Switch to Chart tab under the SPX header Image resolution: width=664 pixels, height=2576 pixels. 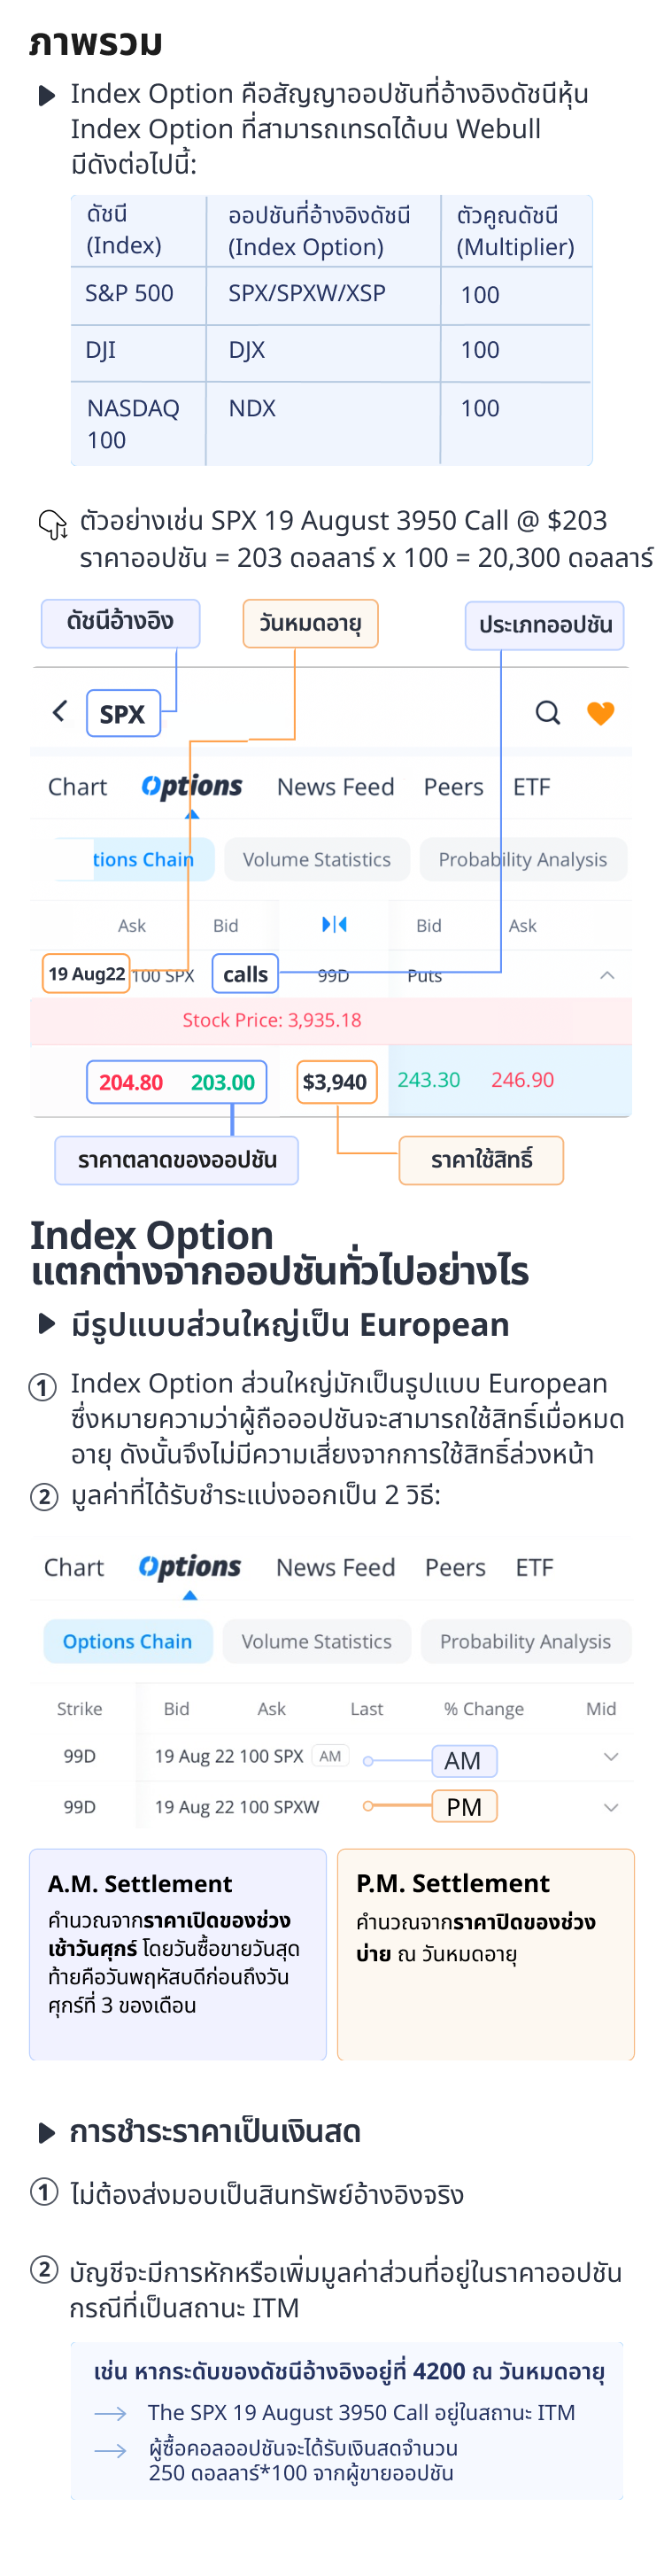pos(77,787)
